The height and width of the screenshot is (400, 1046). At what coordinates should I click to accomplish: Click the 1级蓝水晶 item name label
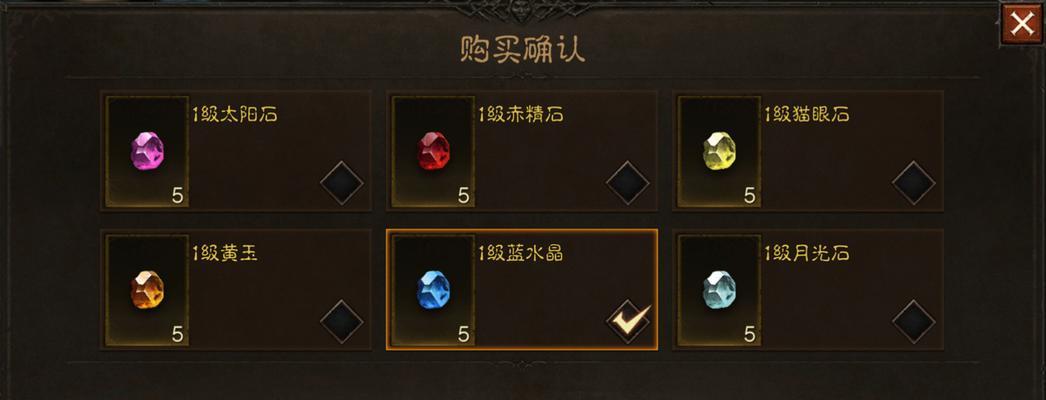pos(520,253)
